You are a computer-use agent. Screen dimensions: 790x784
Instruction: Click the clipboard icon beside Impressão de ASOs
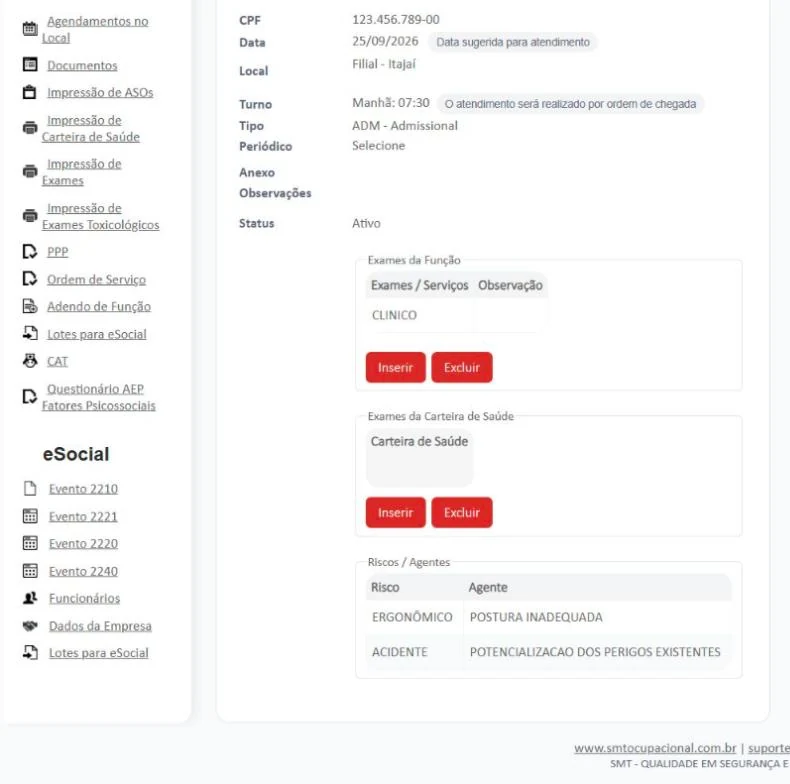[30, 92]
